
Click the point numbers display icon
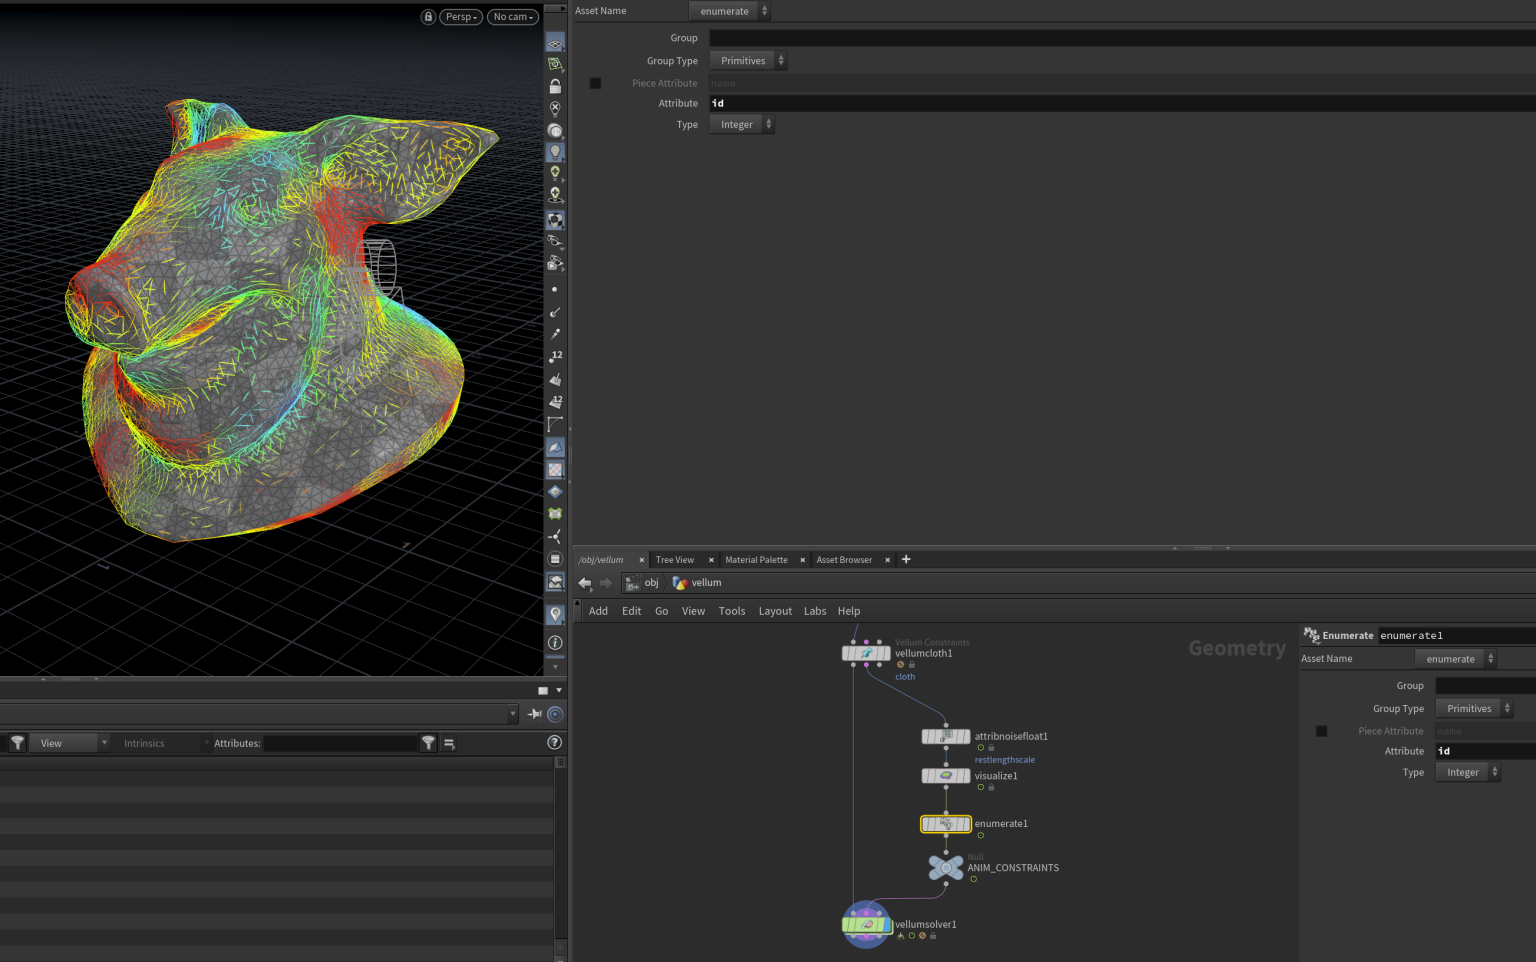555,356
